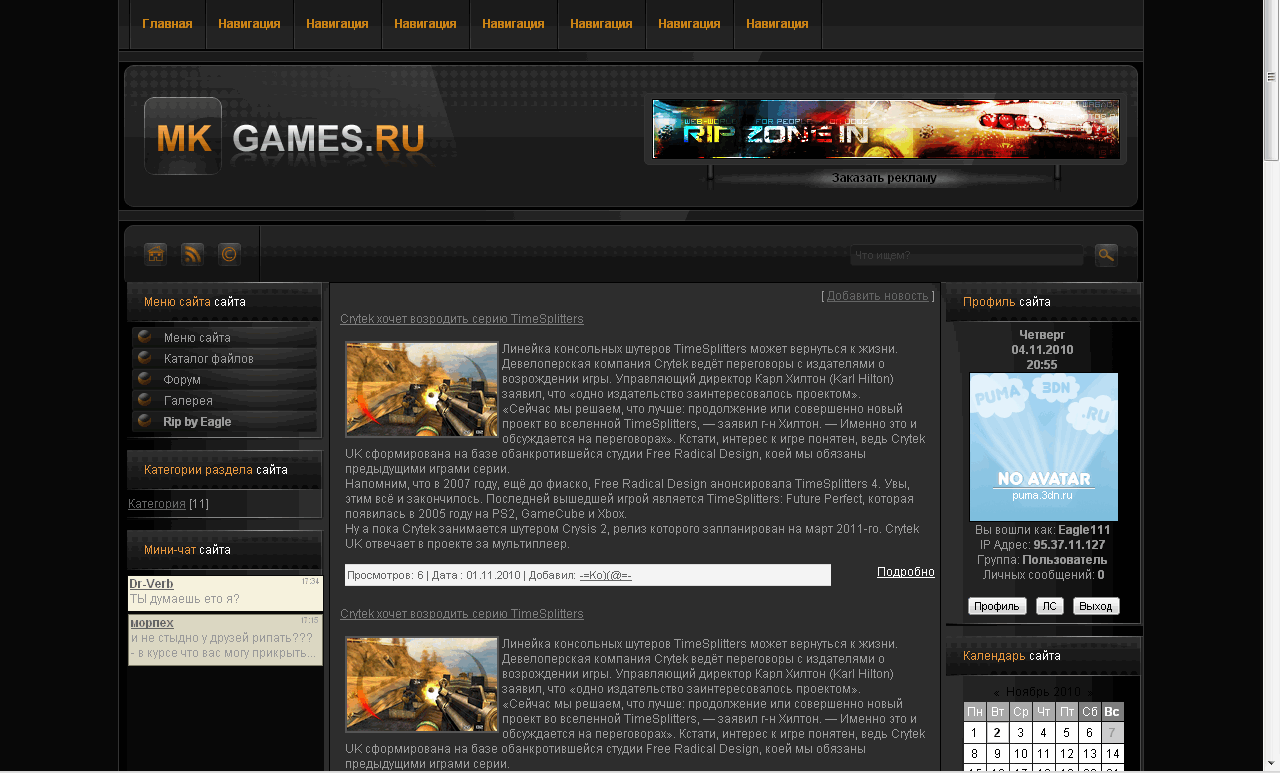
Task: Click chat message 'ТЫ думаешь ето я?'
Action: pos(185,599)
